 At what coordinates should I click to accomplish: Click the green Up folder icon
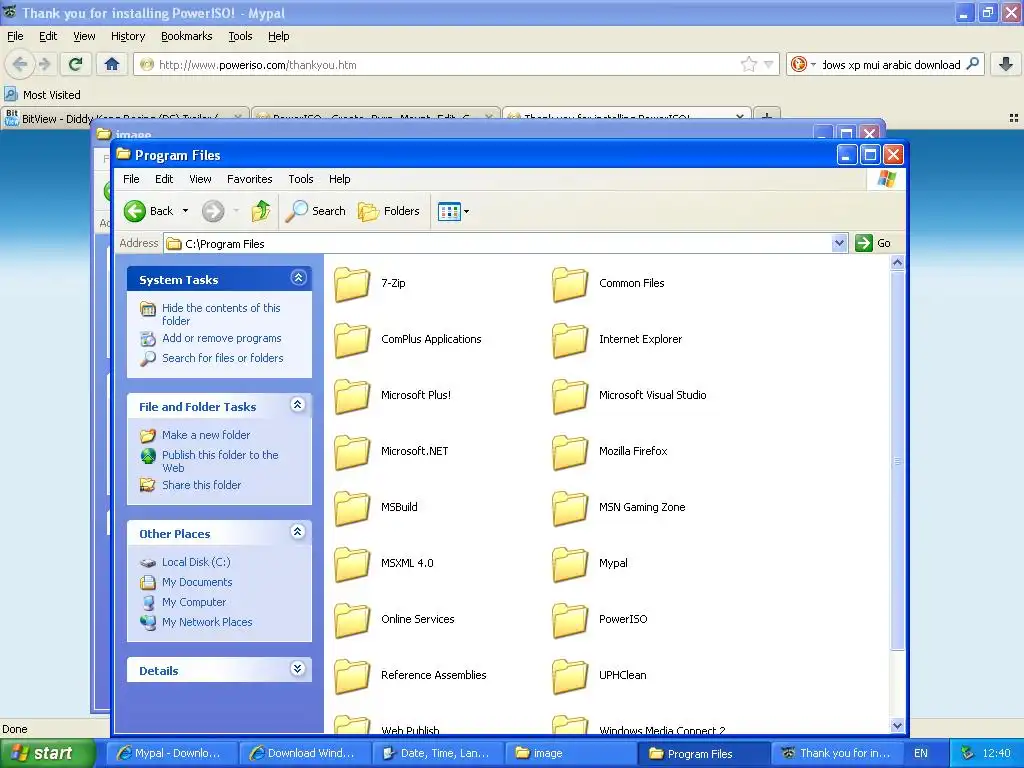click(x=261, y=211)
